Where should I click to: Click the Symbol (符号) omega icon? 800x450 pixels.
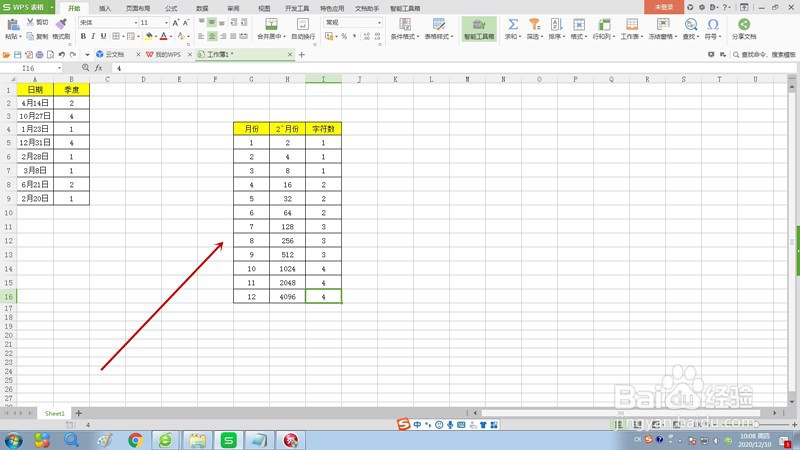point(713,24)
